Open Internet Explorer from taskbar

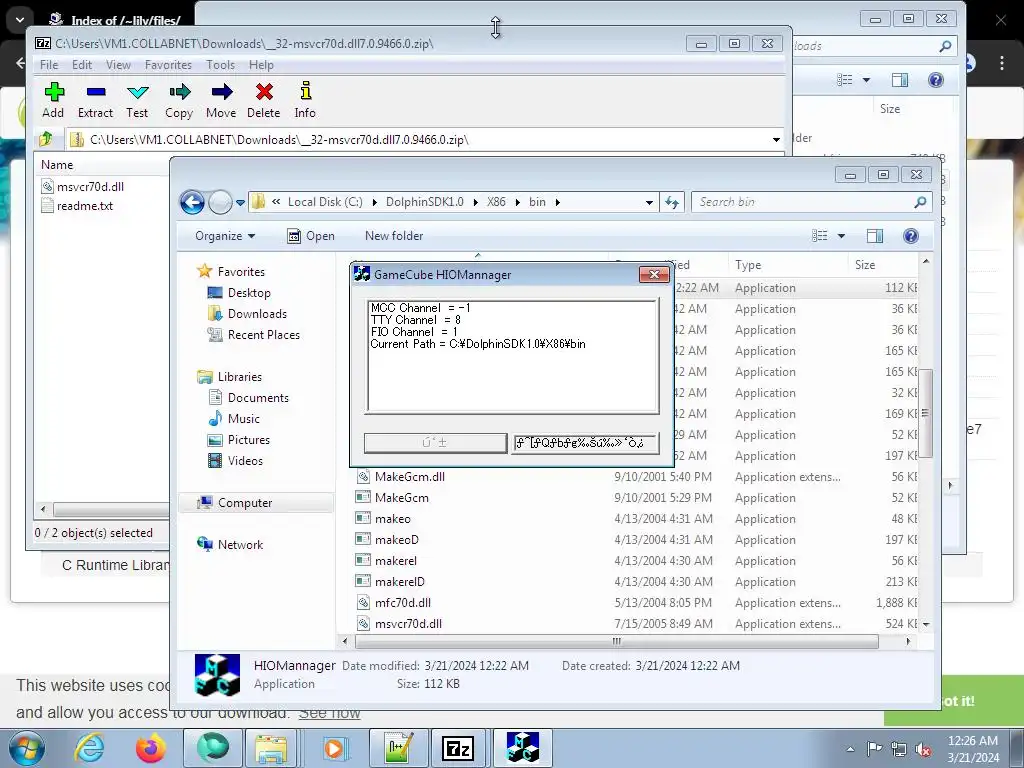tap(89, 748)
